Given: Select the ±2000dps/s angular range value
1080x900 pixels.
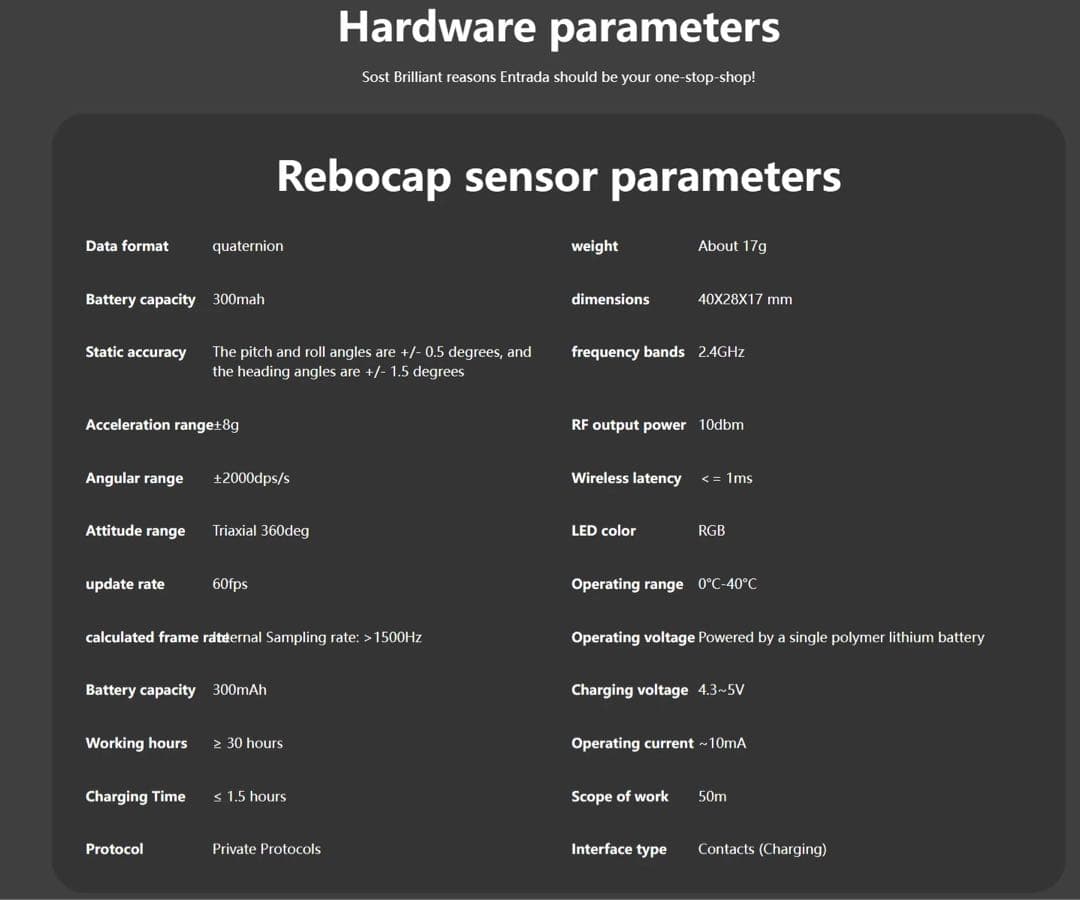Looking at the screenshot, I should [x=251, y=478].
